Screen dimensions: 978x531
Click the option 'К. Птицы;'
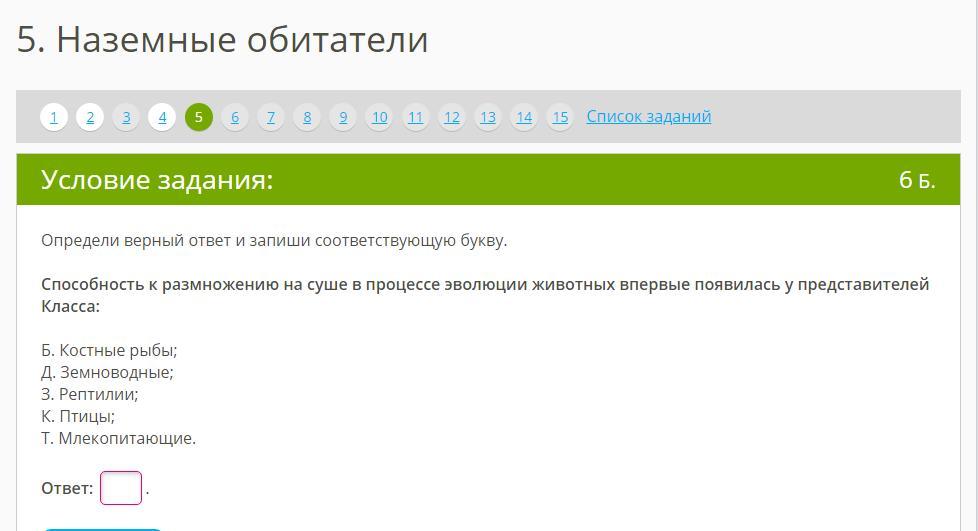78,416
